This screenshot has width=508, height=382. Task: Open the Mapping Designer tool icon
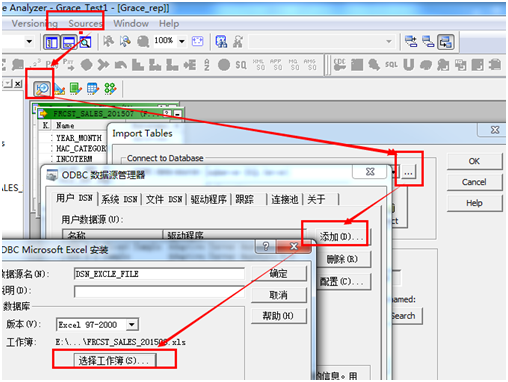click(x=110, y=89)
